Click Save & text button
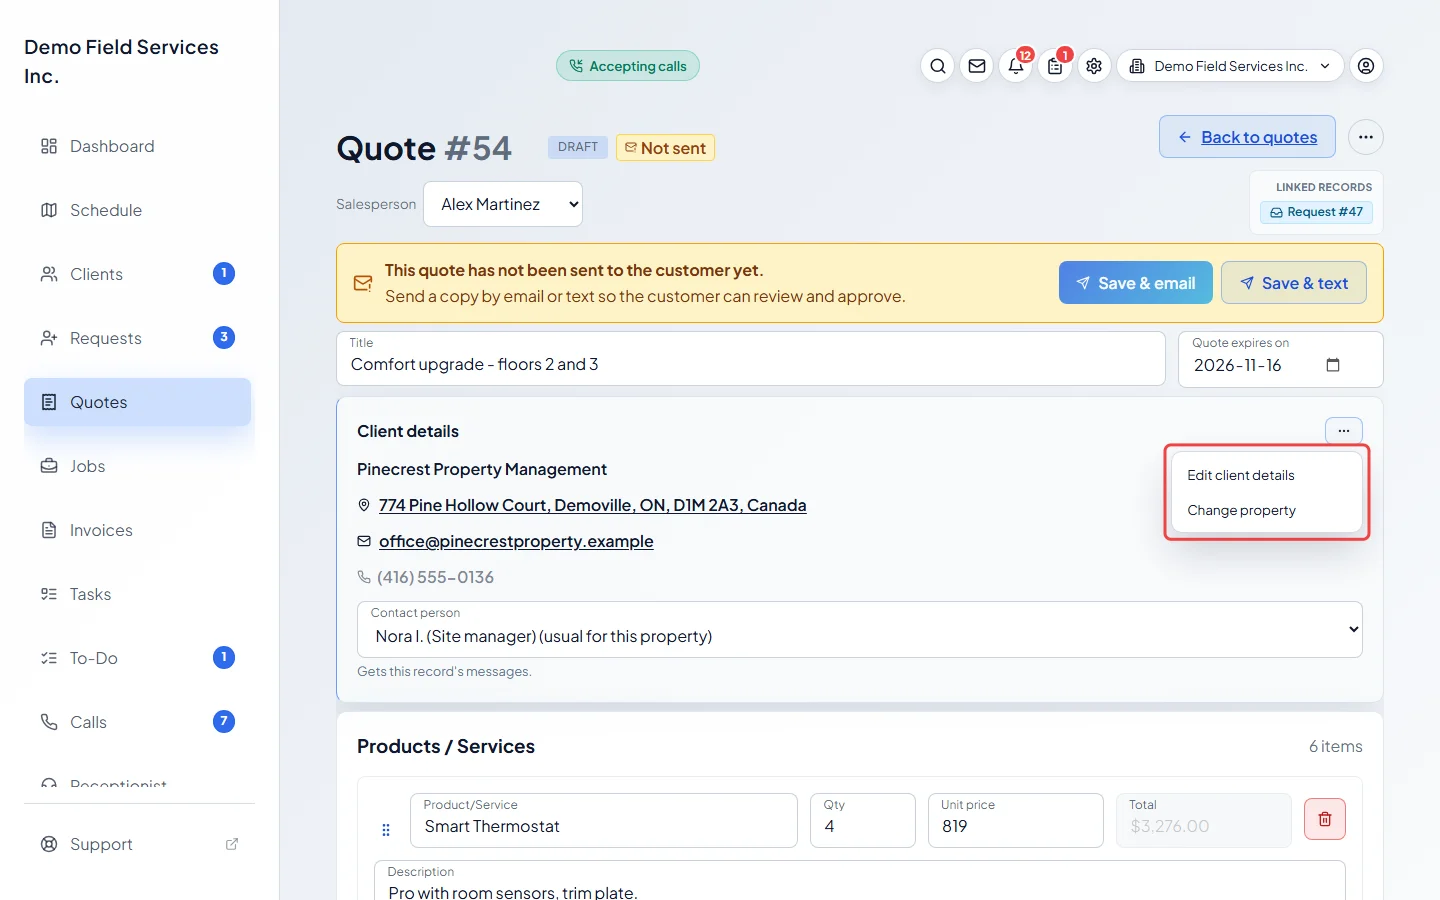 pyautogui.click(x=1294, y=283)
